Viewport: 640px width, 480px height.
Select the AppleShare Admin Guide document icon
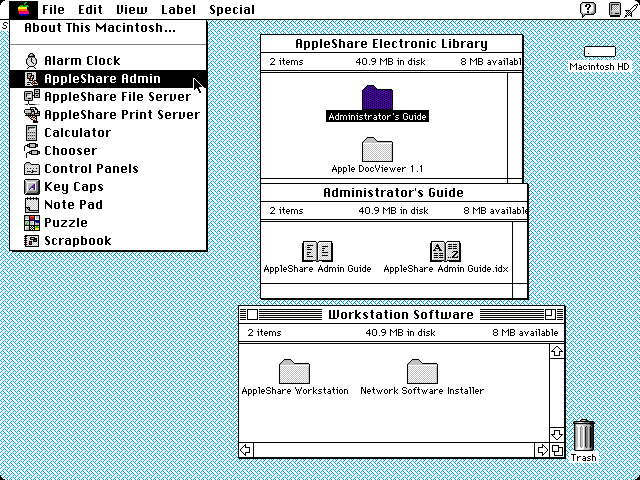[317, 251]
